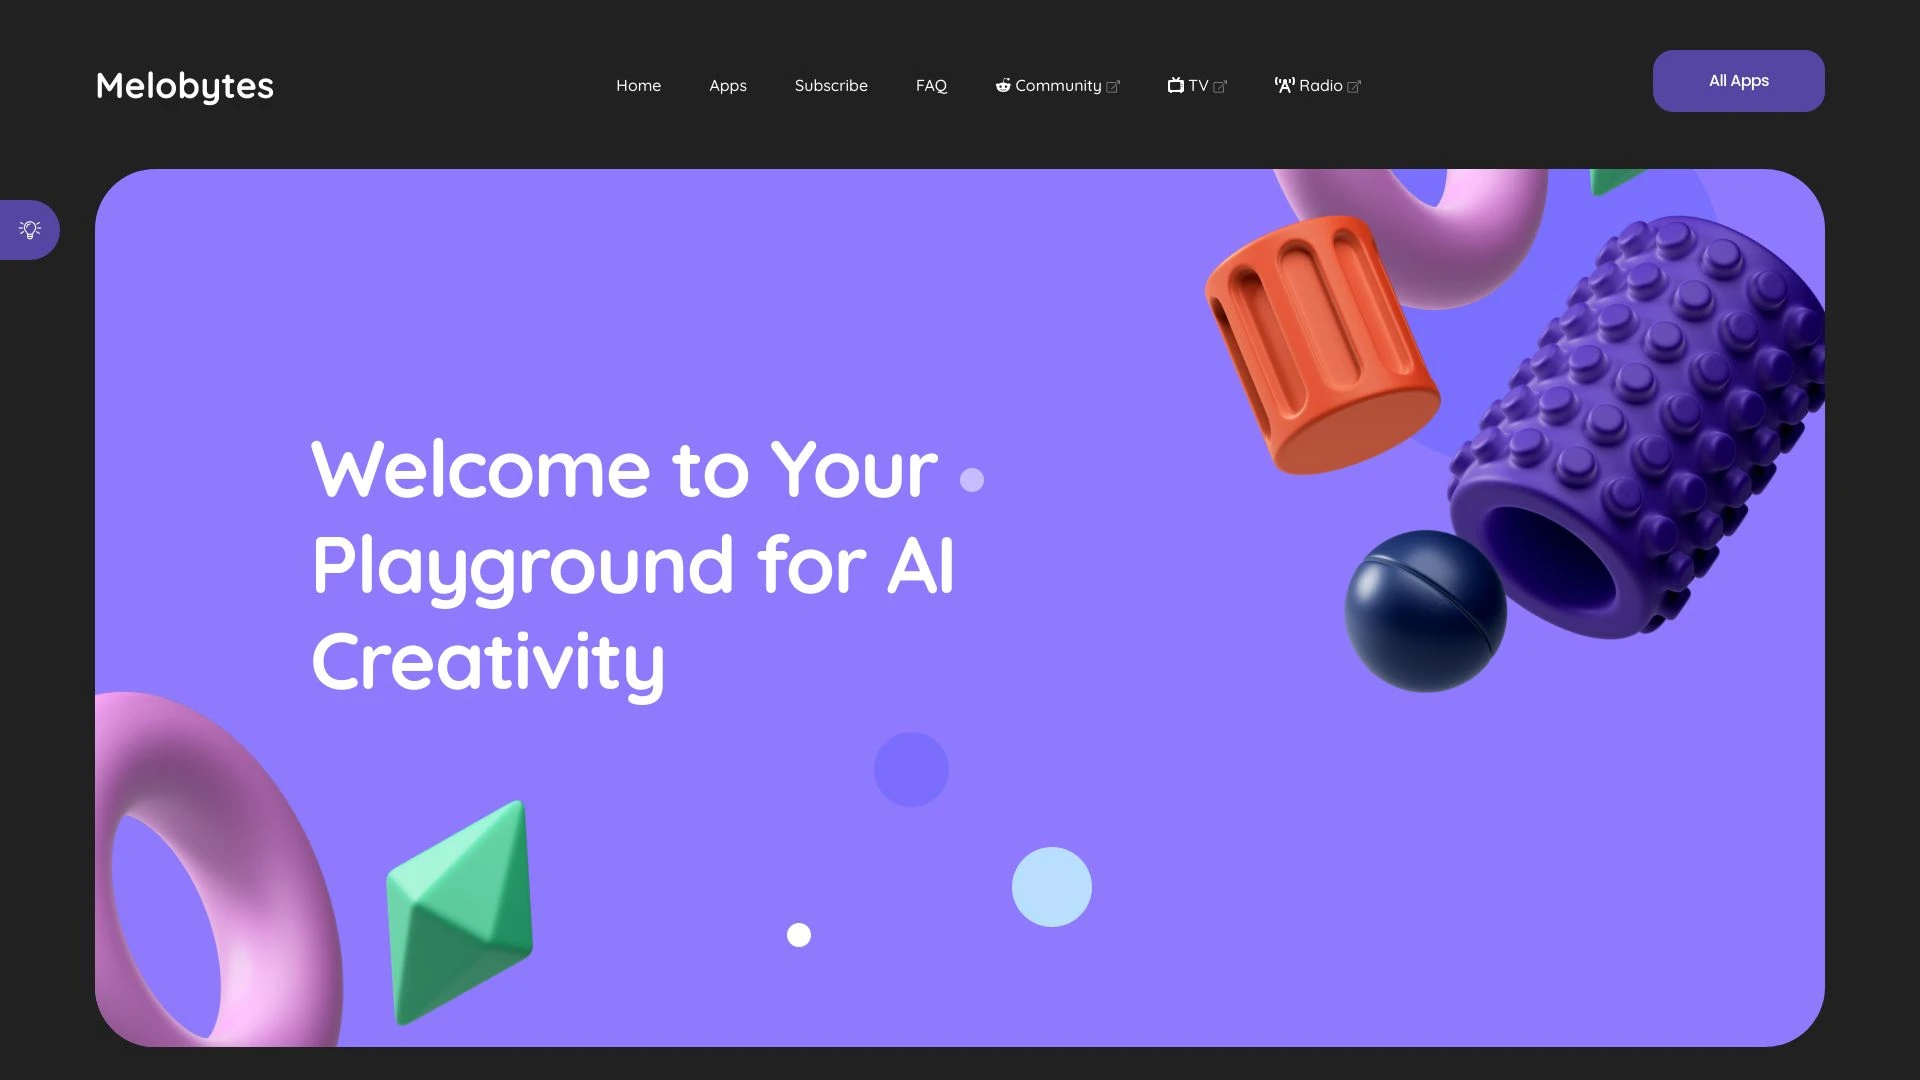
Task: Toggle visibility of sidebar light icon
Action: coord(29,229)
